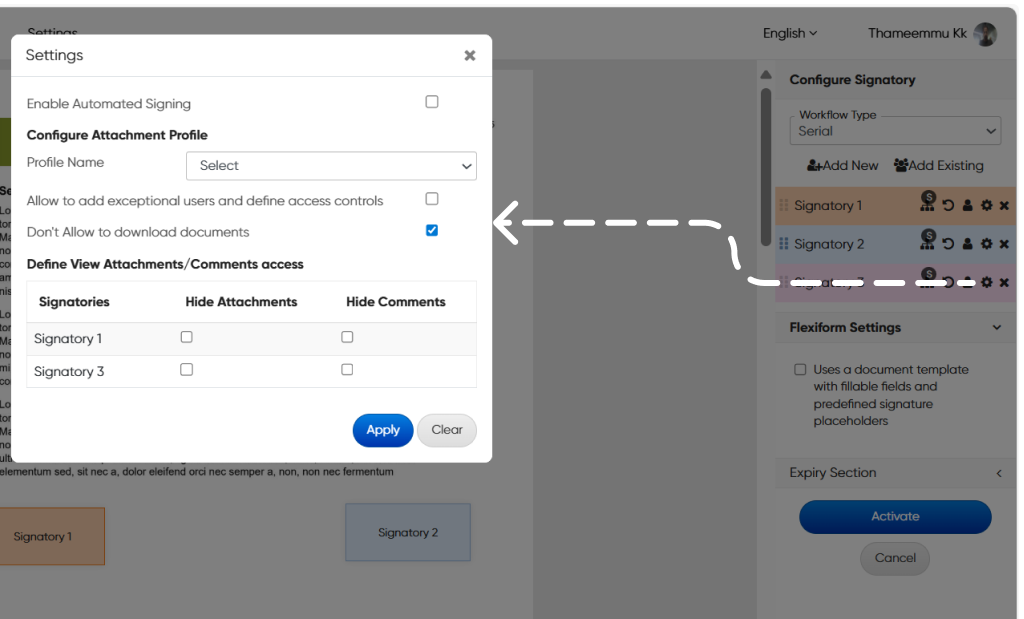Click the Signatory 2 signature placeholder
This screenshot has height=619, width=1024.
pos(408,532)
